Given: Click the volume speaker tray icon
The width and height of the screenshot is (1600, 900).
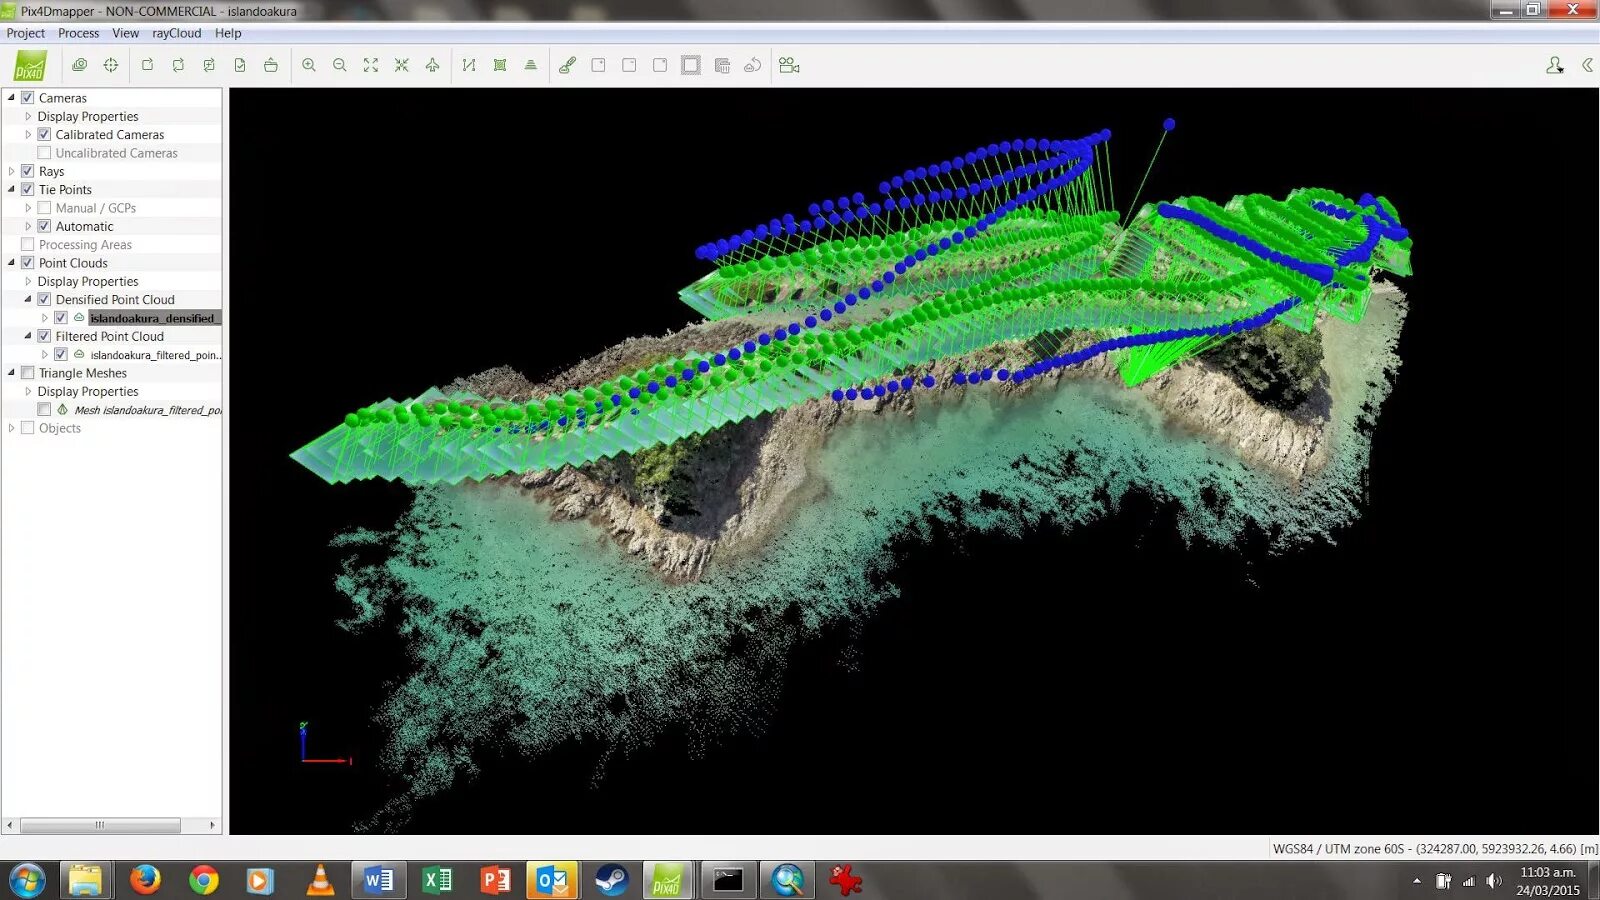Looking at the screenshot, I should [x=1494, y=881].
